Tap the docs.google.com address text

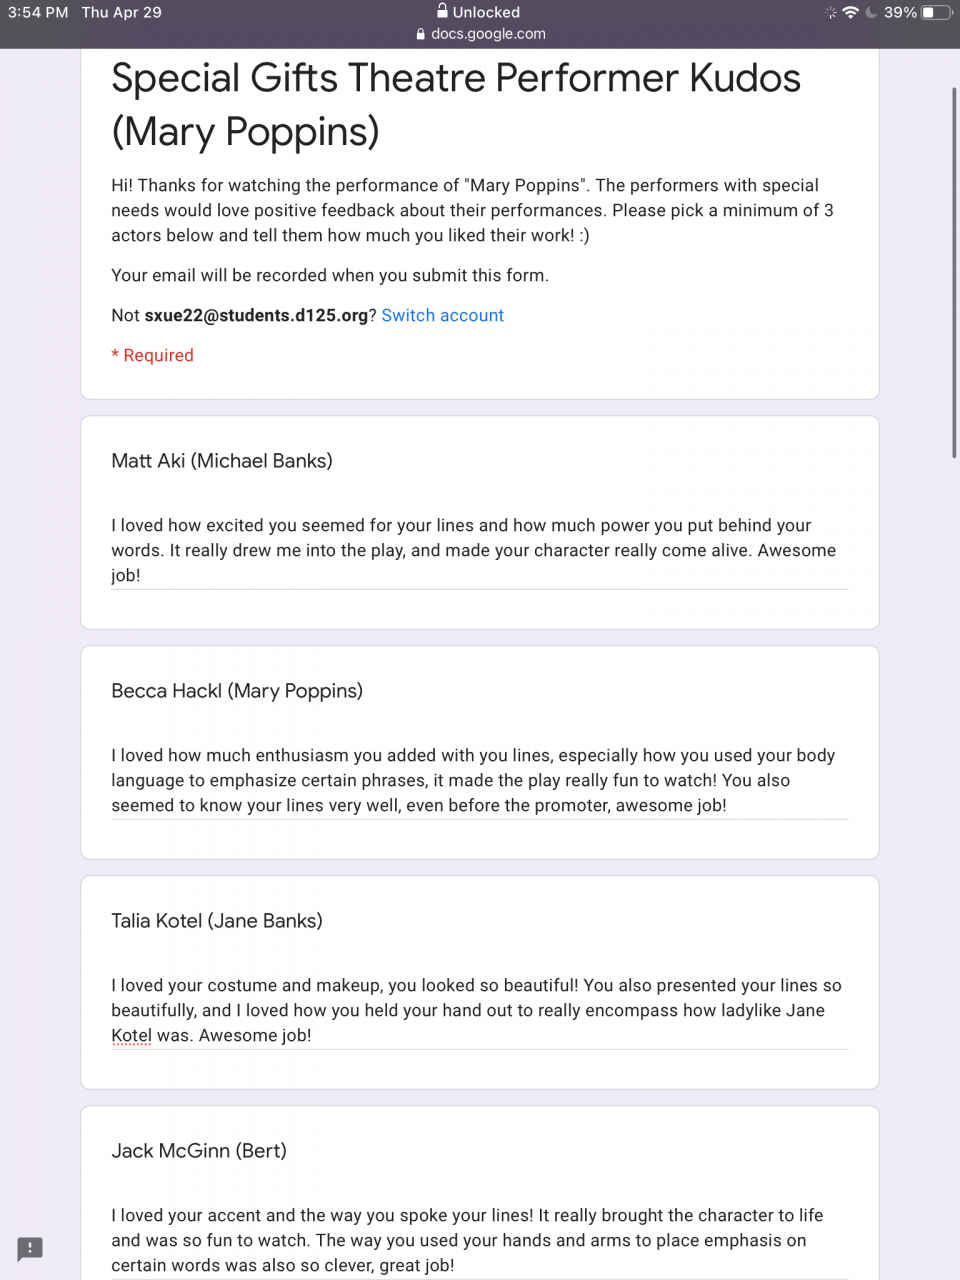coord(488,34)
